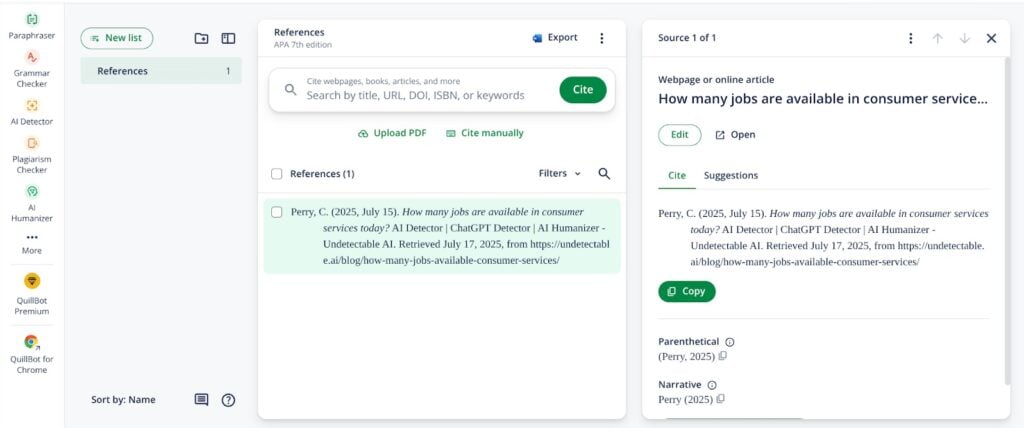Switch to the Cite tab
This screenshot has height=428, width=1024.
(677, 175)
